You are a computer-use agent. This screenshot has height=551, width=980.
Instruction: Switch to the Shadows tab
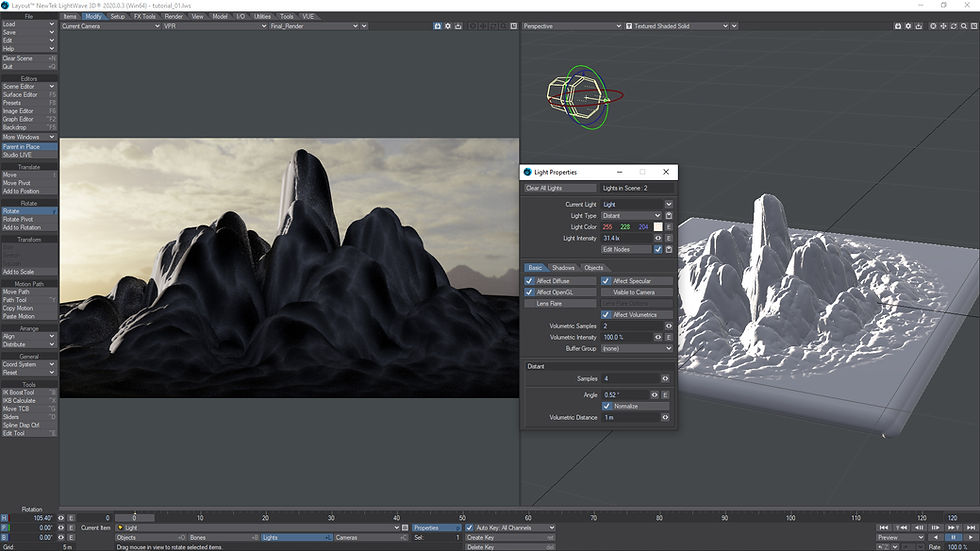pyautogui.click(x=563, y=268)
